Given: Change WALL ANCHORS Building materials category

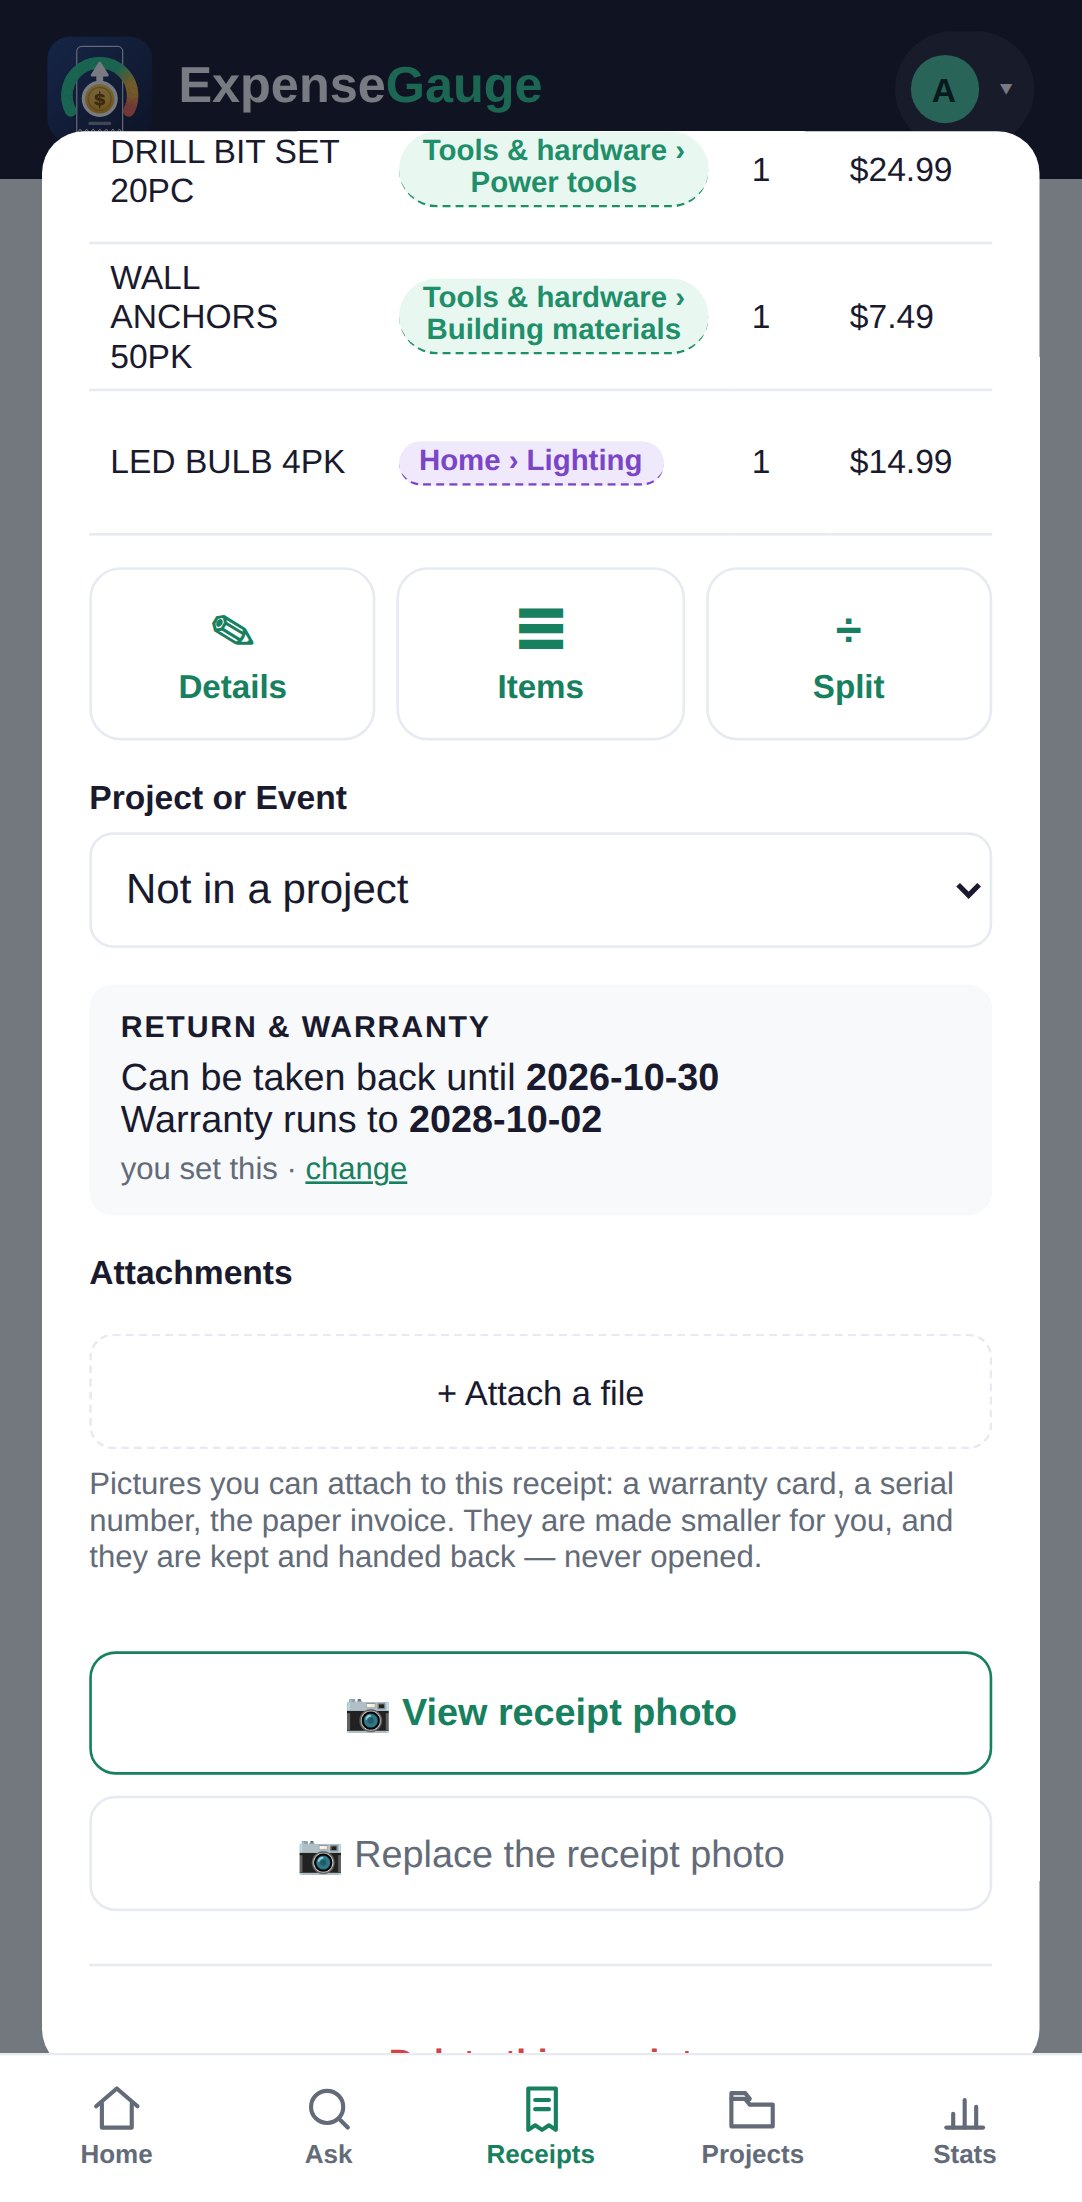Looking at the screenshot, I should coord(553,314).
